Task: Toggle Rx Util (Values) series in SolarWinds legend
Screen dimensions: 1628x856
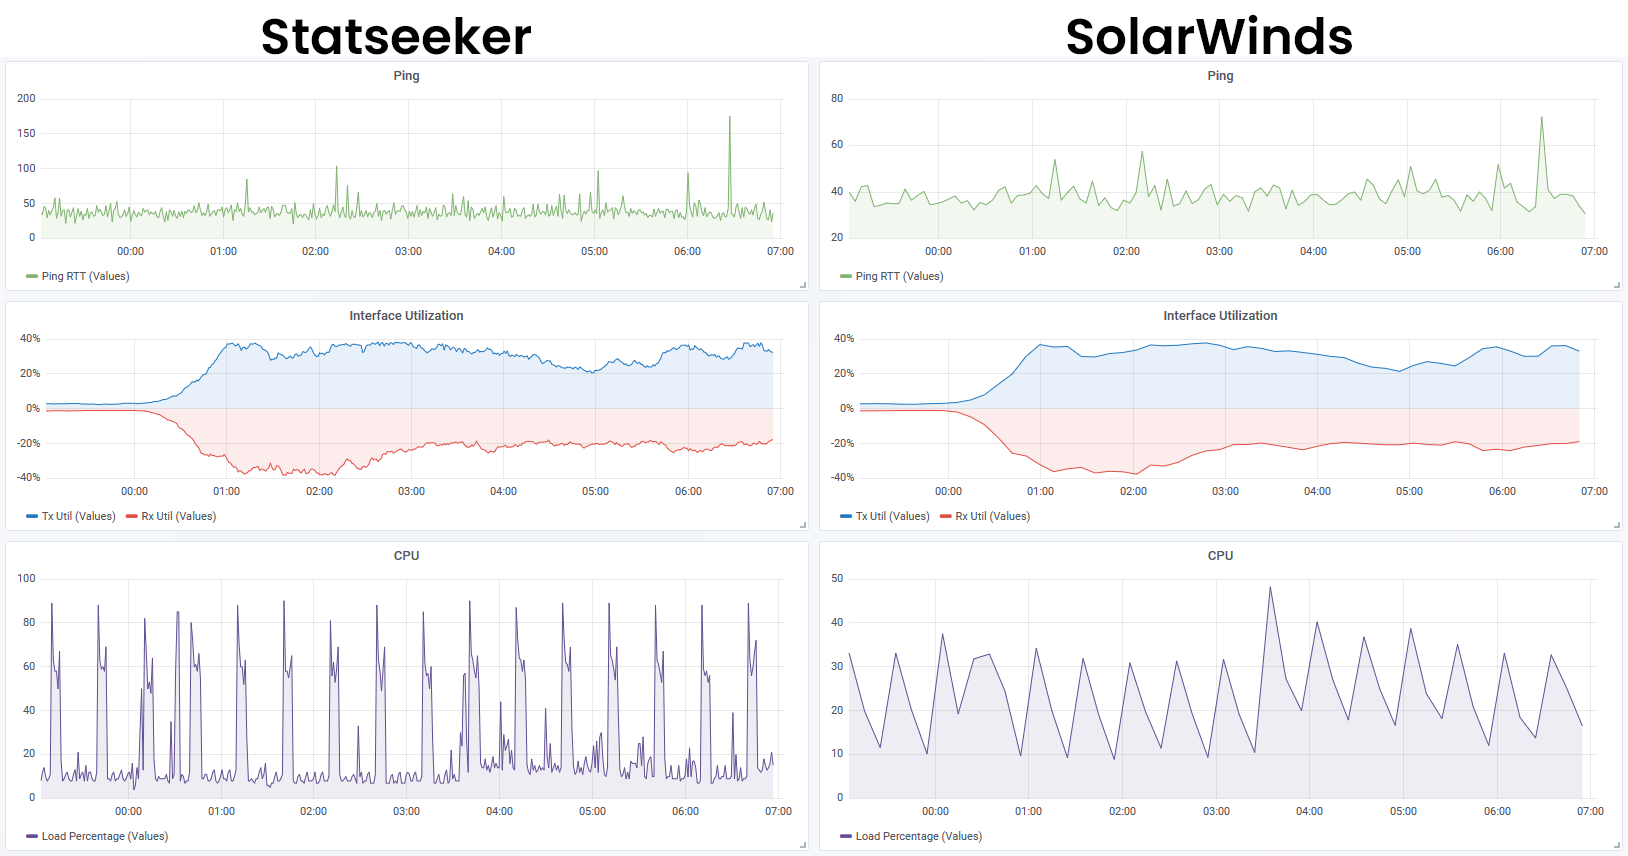Action: click(x=992, y=516)
